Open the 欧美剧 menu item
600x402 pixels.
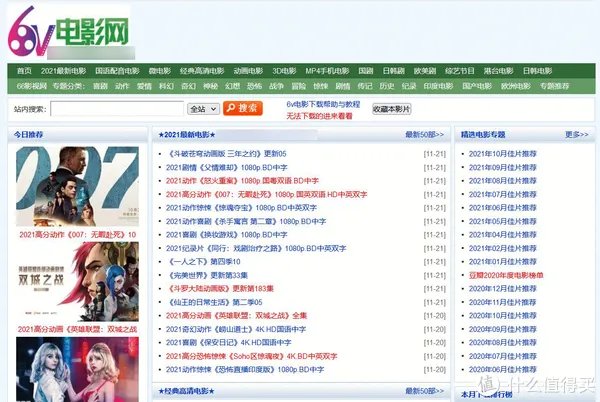tap(425, 71)
